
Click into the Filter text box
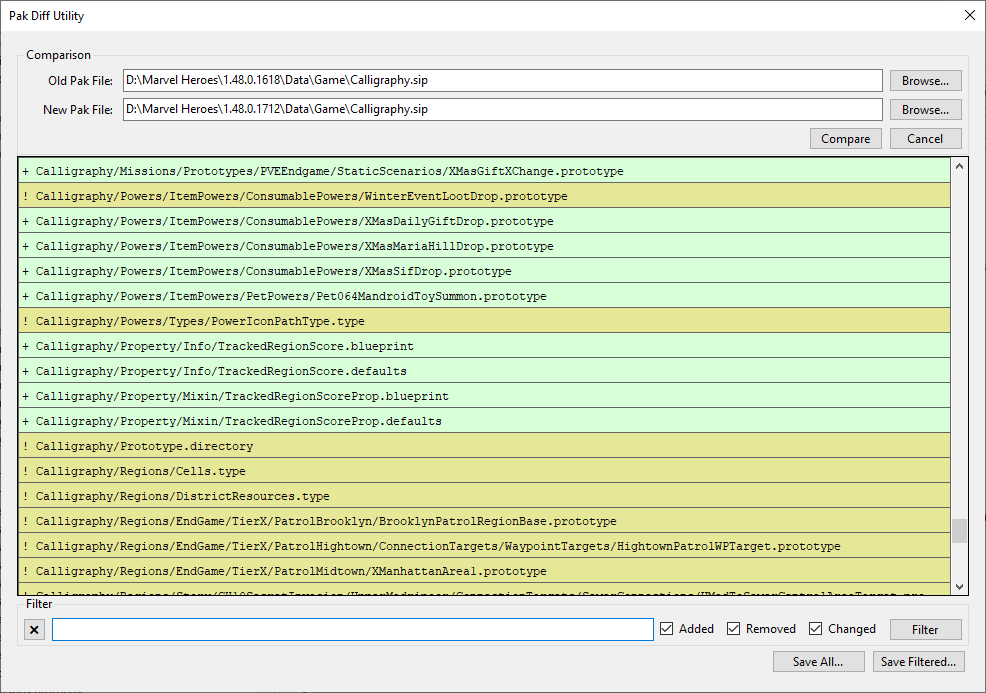click(353, 629)
